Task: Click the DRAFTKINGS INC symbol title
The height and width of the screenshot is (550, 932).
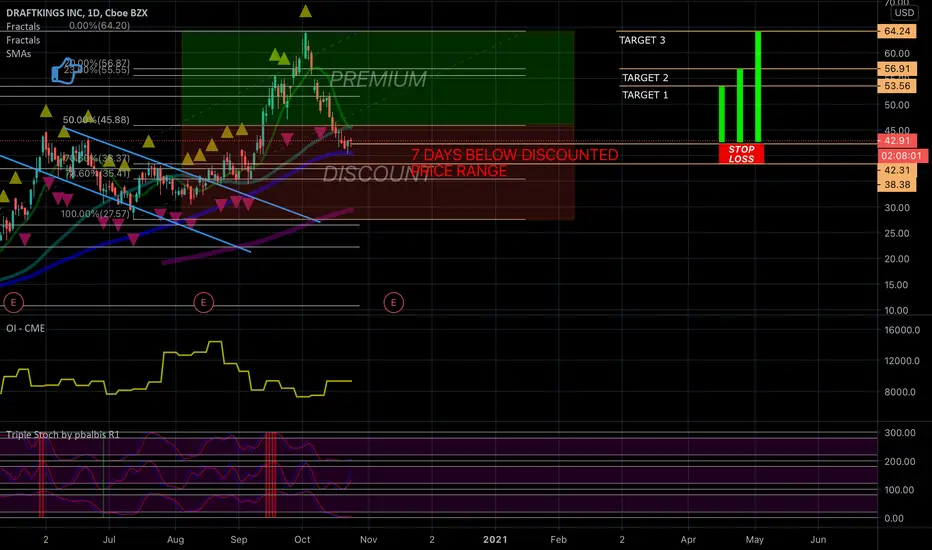Action: pos(77,12)
